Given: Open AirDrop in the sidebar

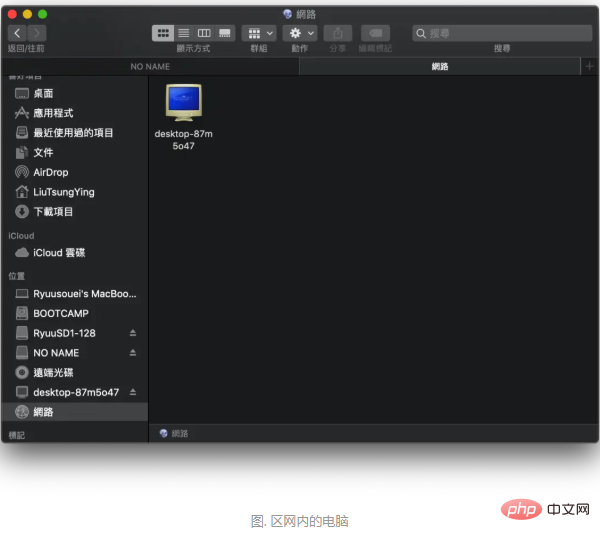Looking at the screenshot, I should point(75,172).
